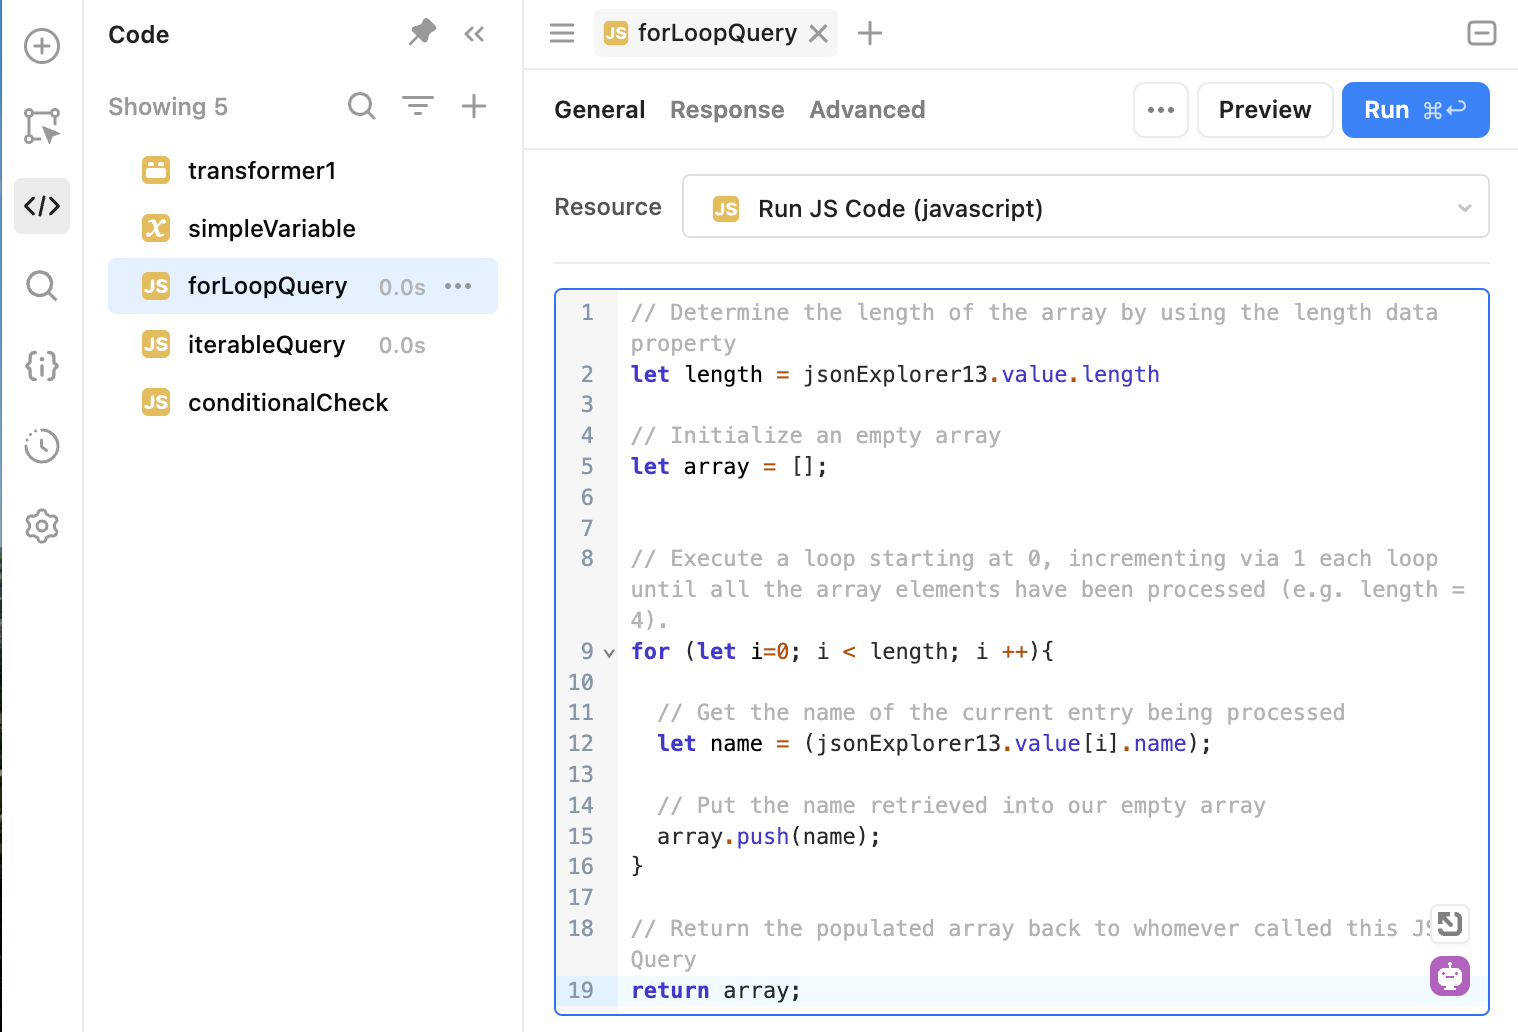Open the State curly braces icon
1518x1032 pixels.
(42, 366)
